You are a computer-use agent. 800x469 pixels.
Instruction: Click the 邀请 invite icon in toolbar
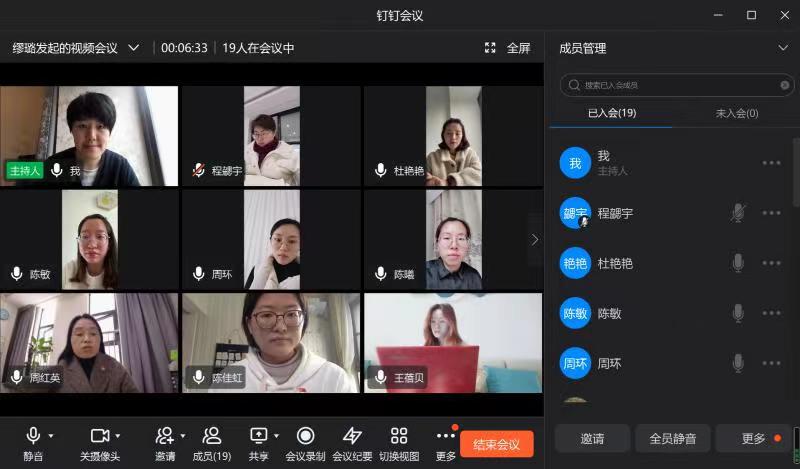(x=165, y=436)
